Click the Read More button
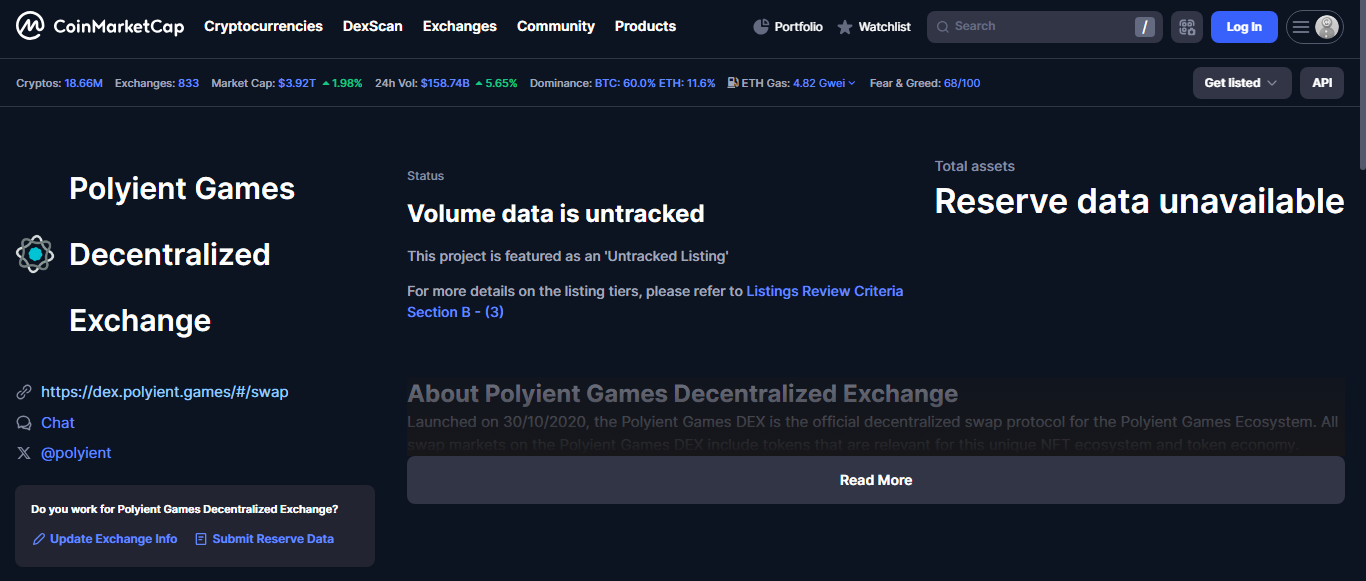Viewport: 1366px width, 581px height. click(x=876, y=480)
